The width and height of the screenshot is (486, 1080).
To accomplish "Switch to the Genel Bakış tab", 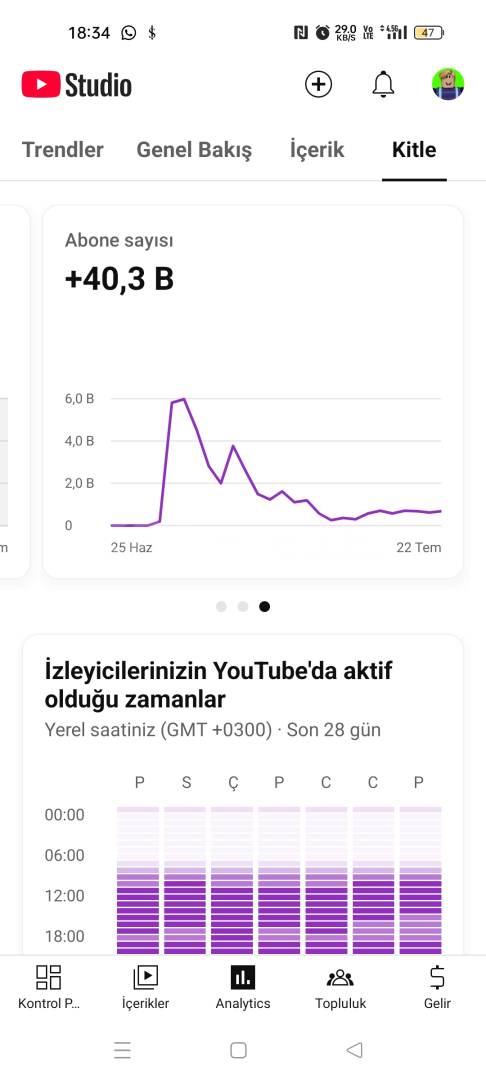I will click(x=194, y=149).
